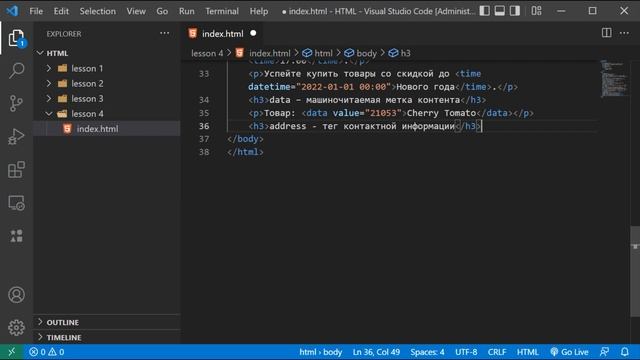The height and width of the screenshot is (360, 640).
Task: Open the Manage gear menu
Action: (16, 327)
